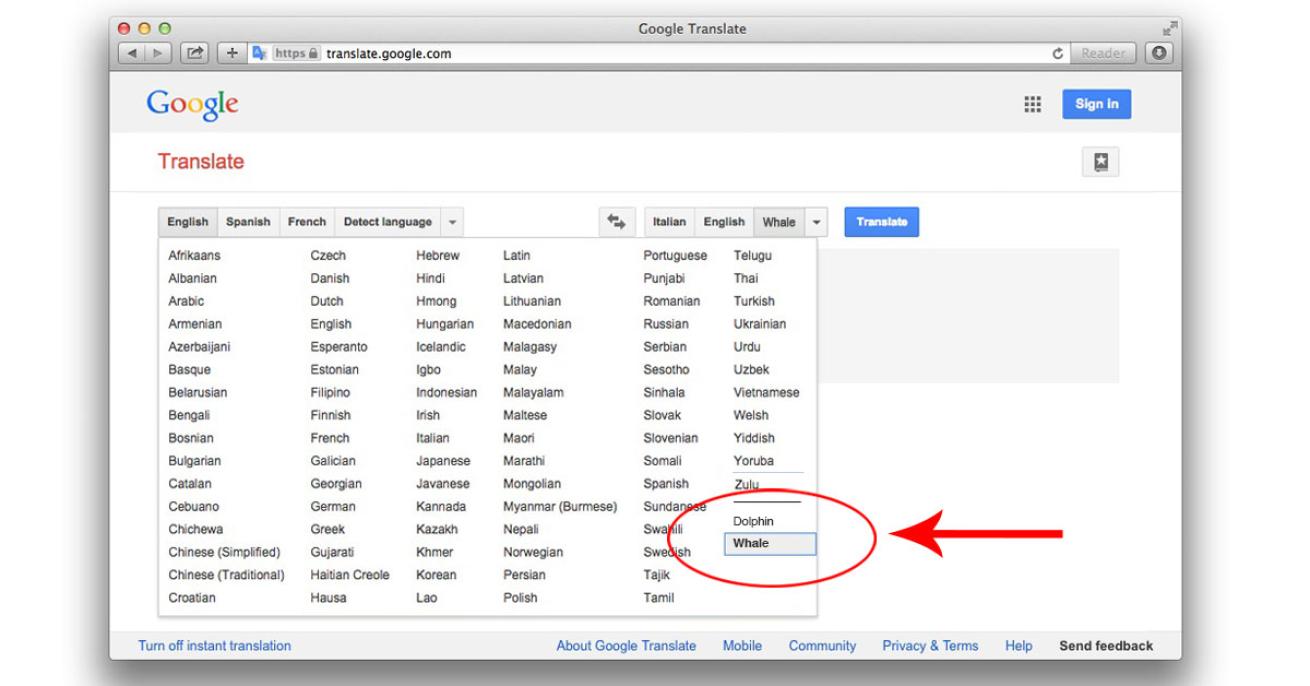Viewport: 1310px width, 686px height.
Task: Click the swap languages icon
Action: (617, 222)
